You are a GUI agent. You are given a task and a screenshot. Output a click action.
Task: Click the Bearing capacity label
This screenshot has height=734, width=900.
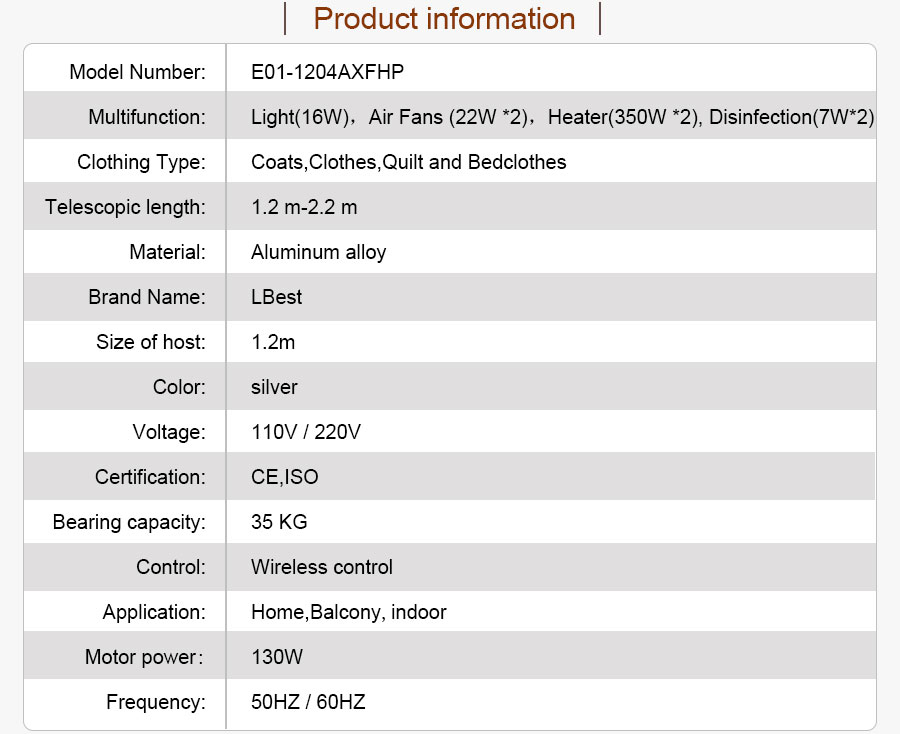[129, 522]
